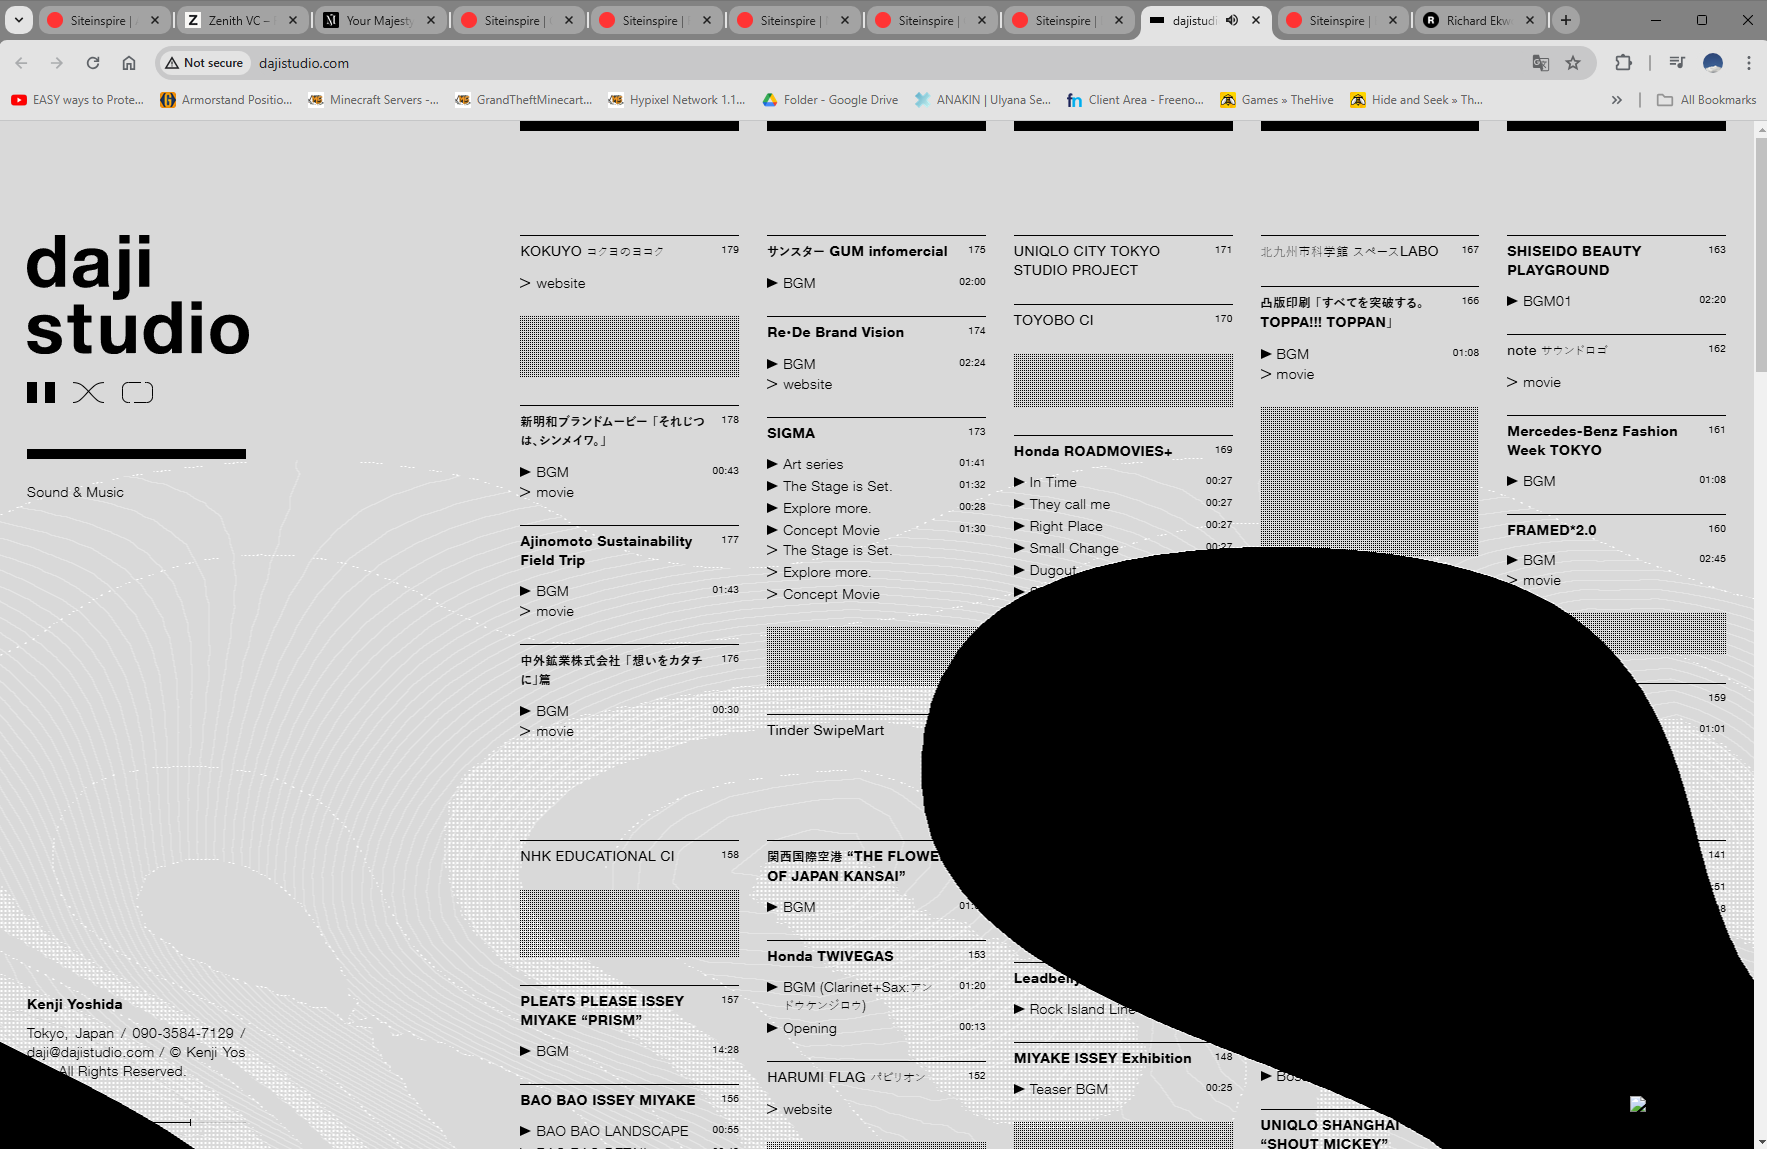The image size is (1767, 1149).
Task: Toggle the loop repeat icon
Action: 137,393
